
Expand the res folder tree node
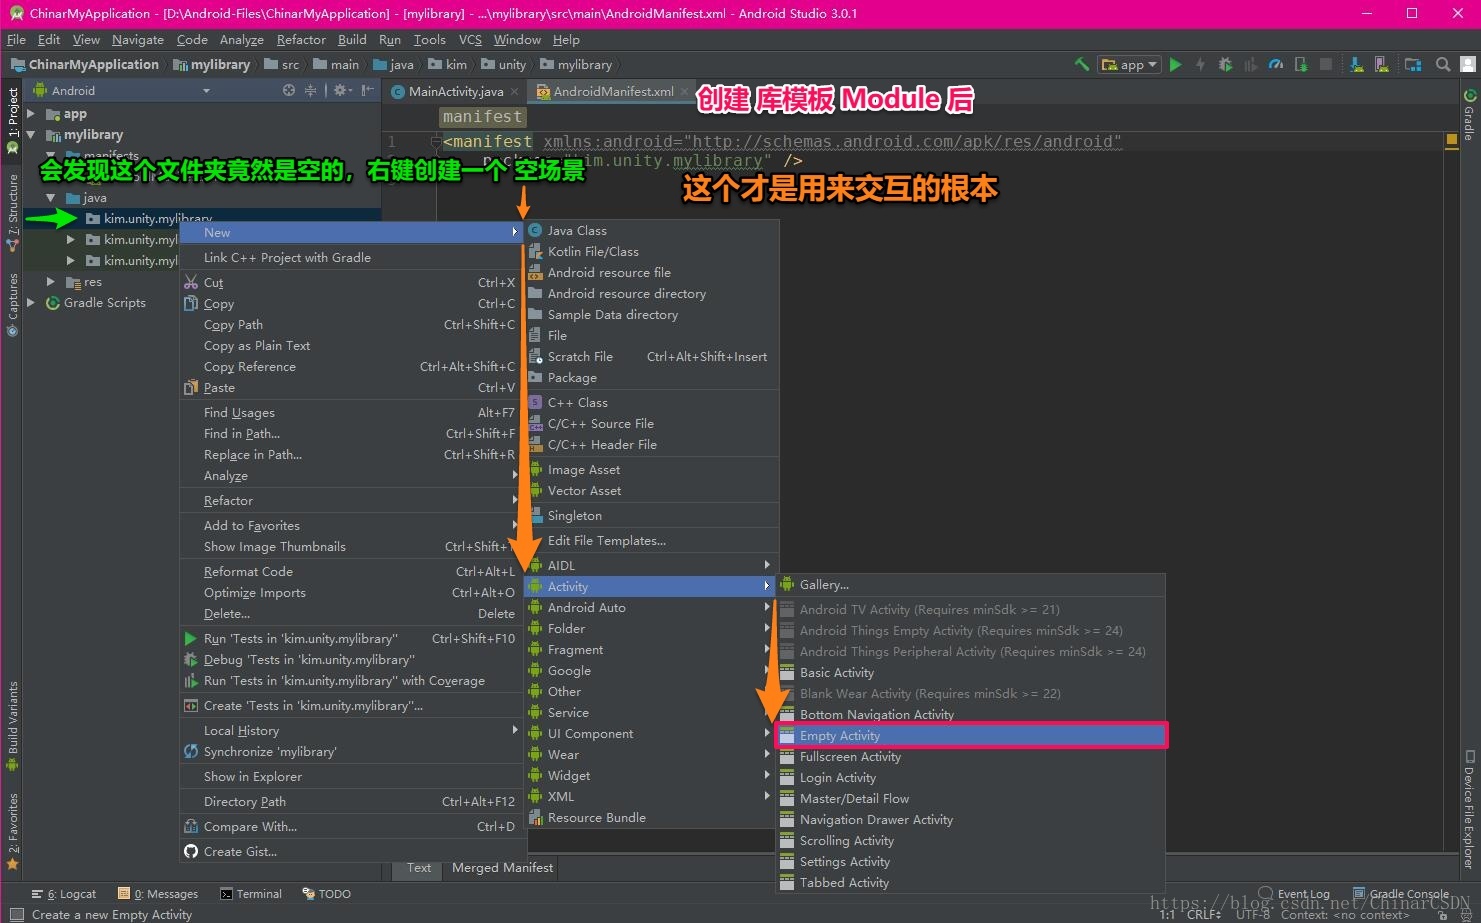coord(51,282)
